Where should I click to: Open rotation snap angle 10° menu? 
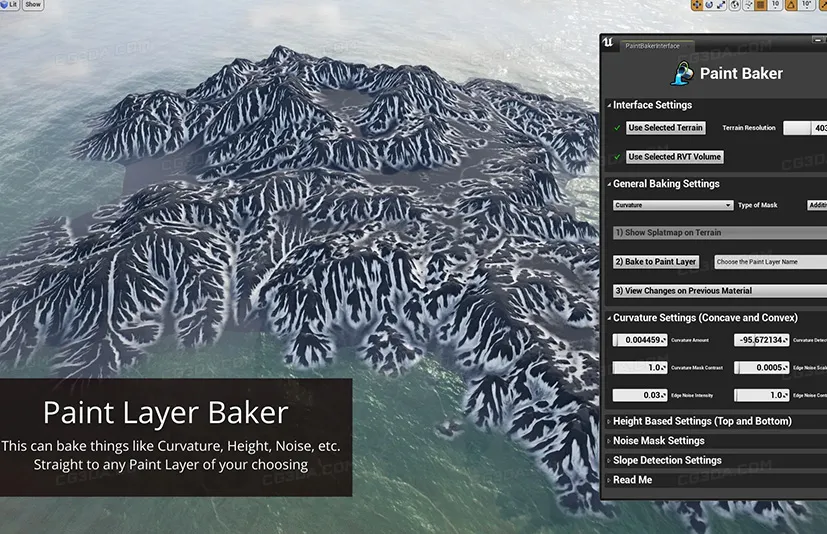[x=806, y=5]
